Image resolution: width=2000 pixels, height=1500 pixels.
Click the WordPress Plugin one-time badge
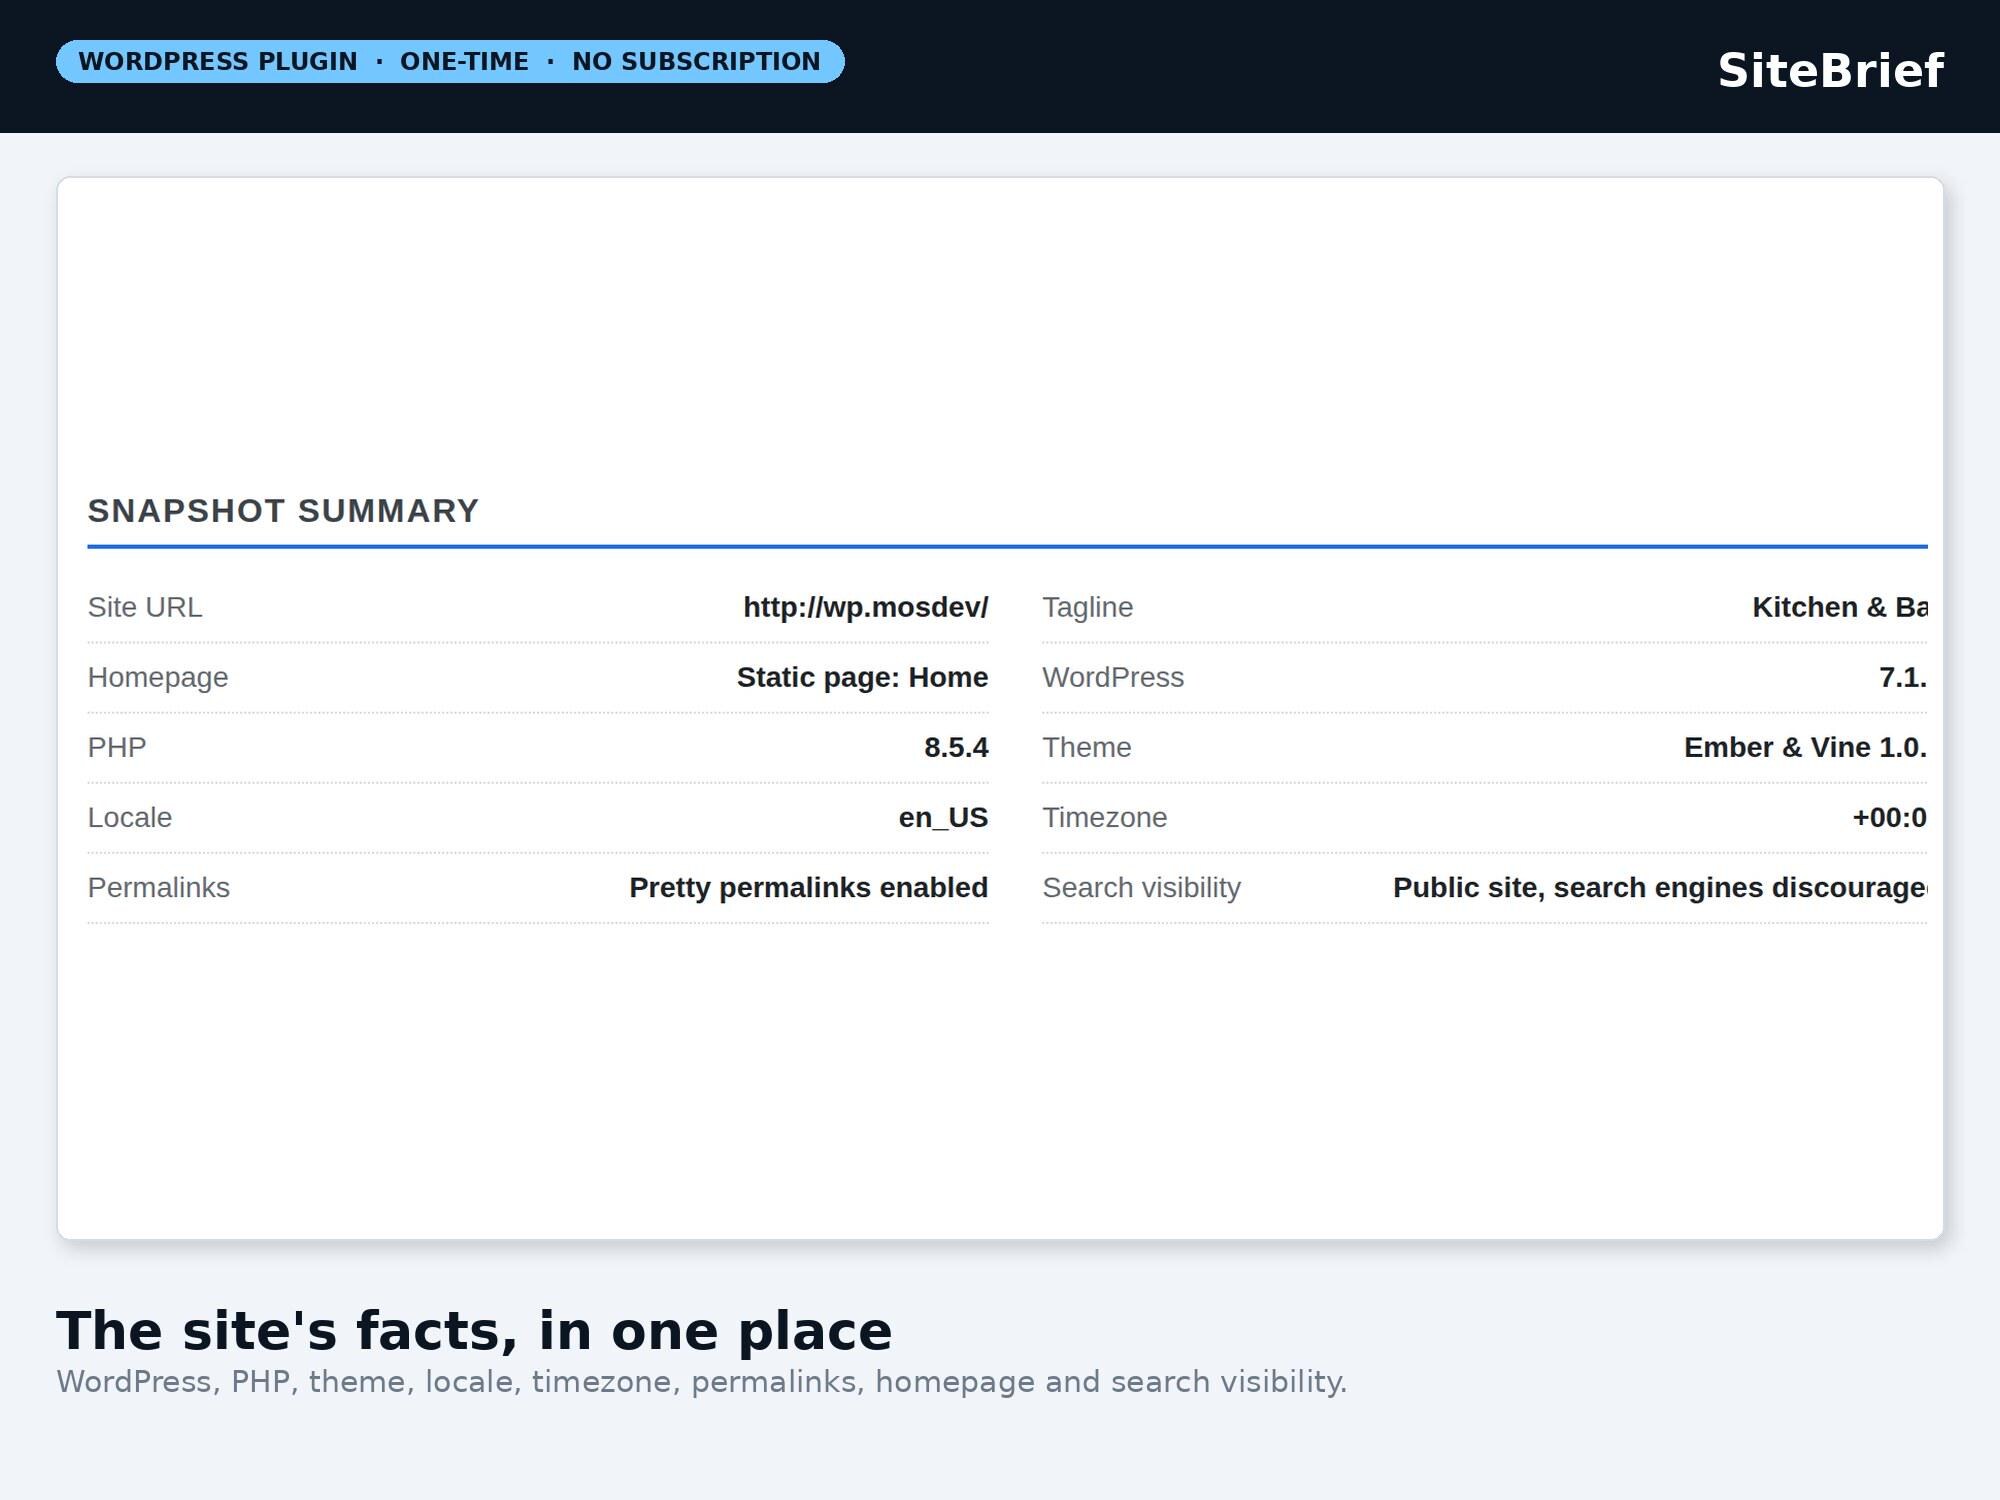tap(450, 62)
